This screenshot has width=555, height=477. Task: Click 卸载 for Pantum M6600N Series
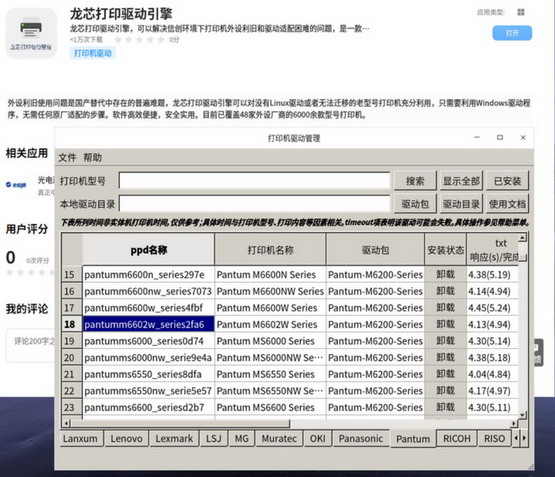coord(446,275)
